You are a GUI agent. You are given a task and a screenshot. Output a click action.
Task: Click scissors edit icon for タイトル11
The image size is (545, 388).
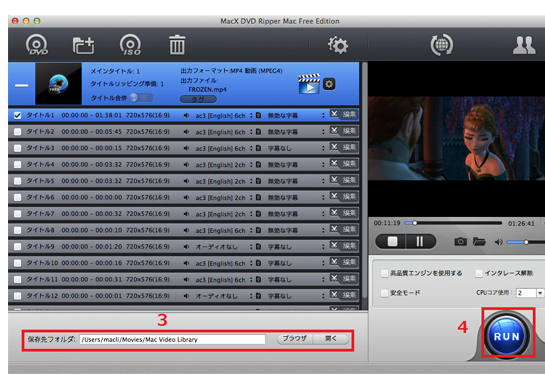point(334,278)
